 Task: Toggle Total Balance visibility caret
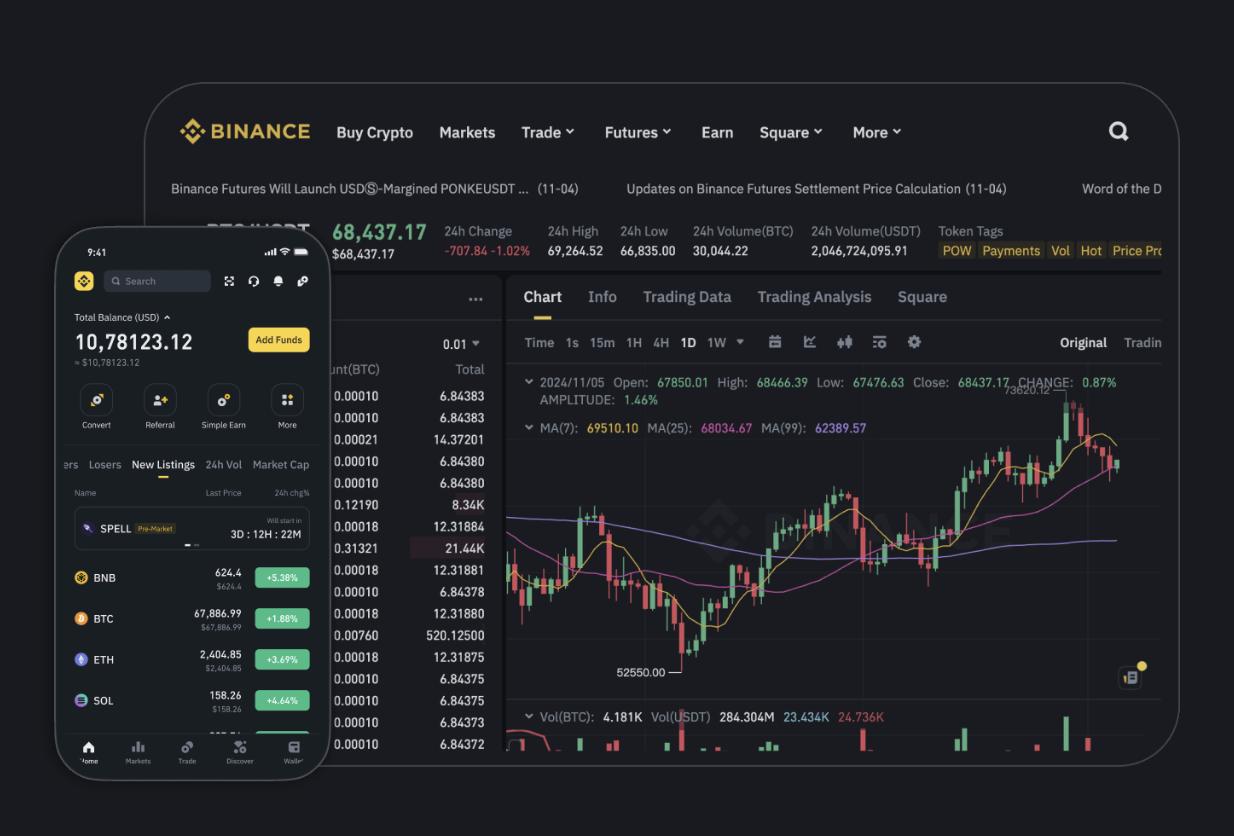[x=167, y=318]
